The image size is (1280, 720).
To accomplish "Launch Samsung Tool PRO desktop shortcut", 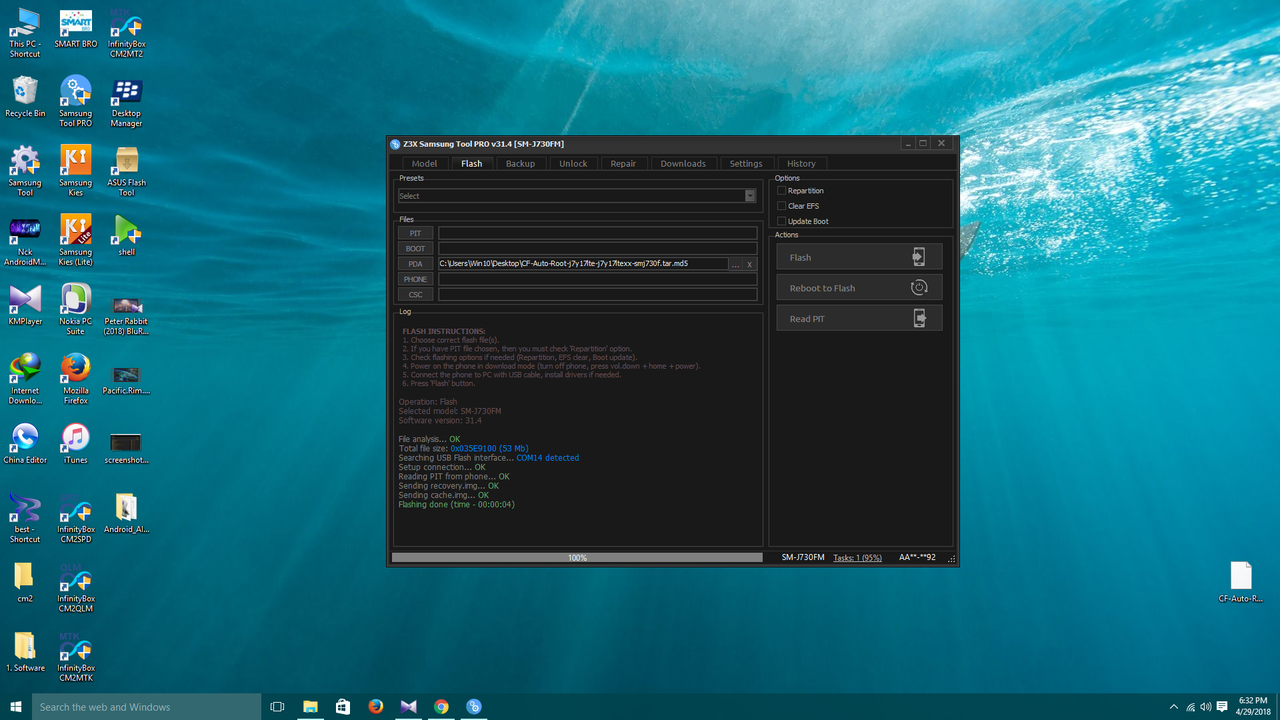I will pyautogui.click(x=76, y=102).
